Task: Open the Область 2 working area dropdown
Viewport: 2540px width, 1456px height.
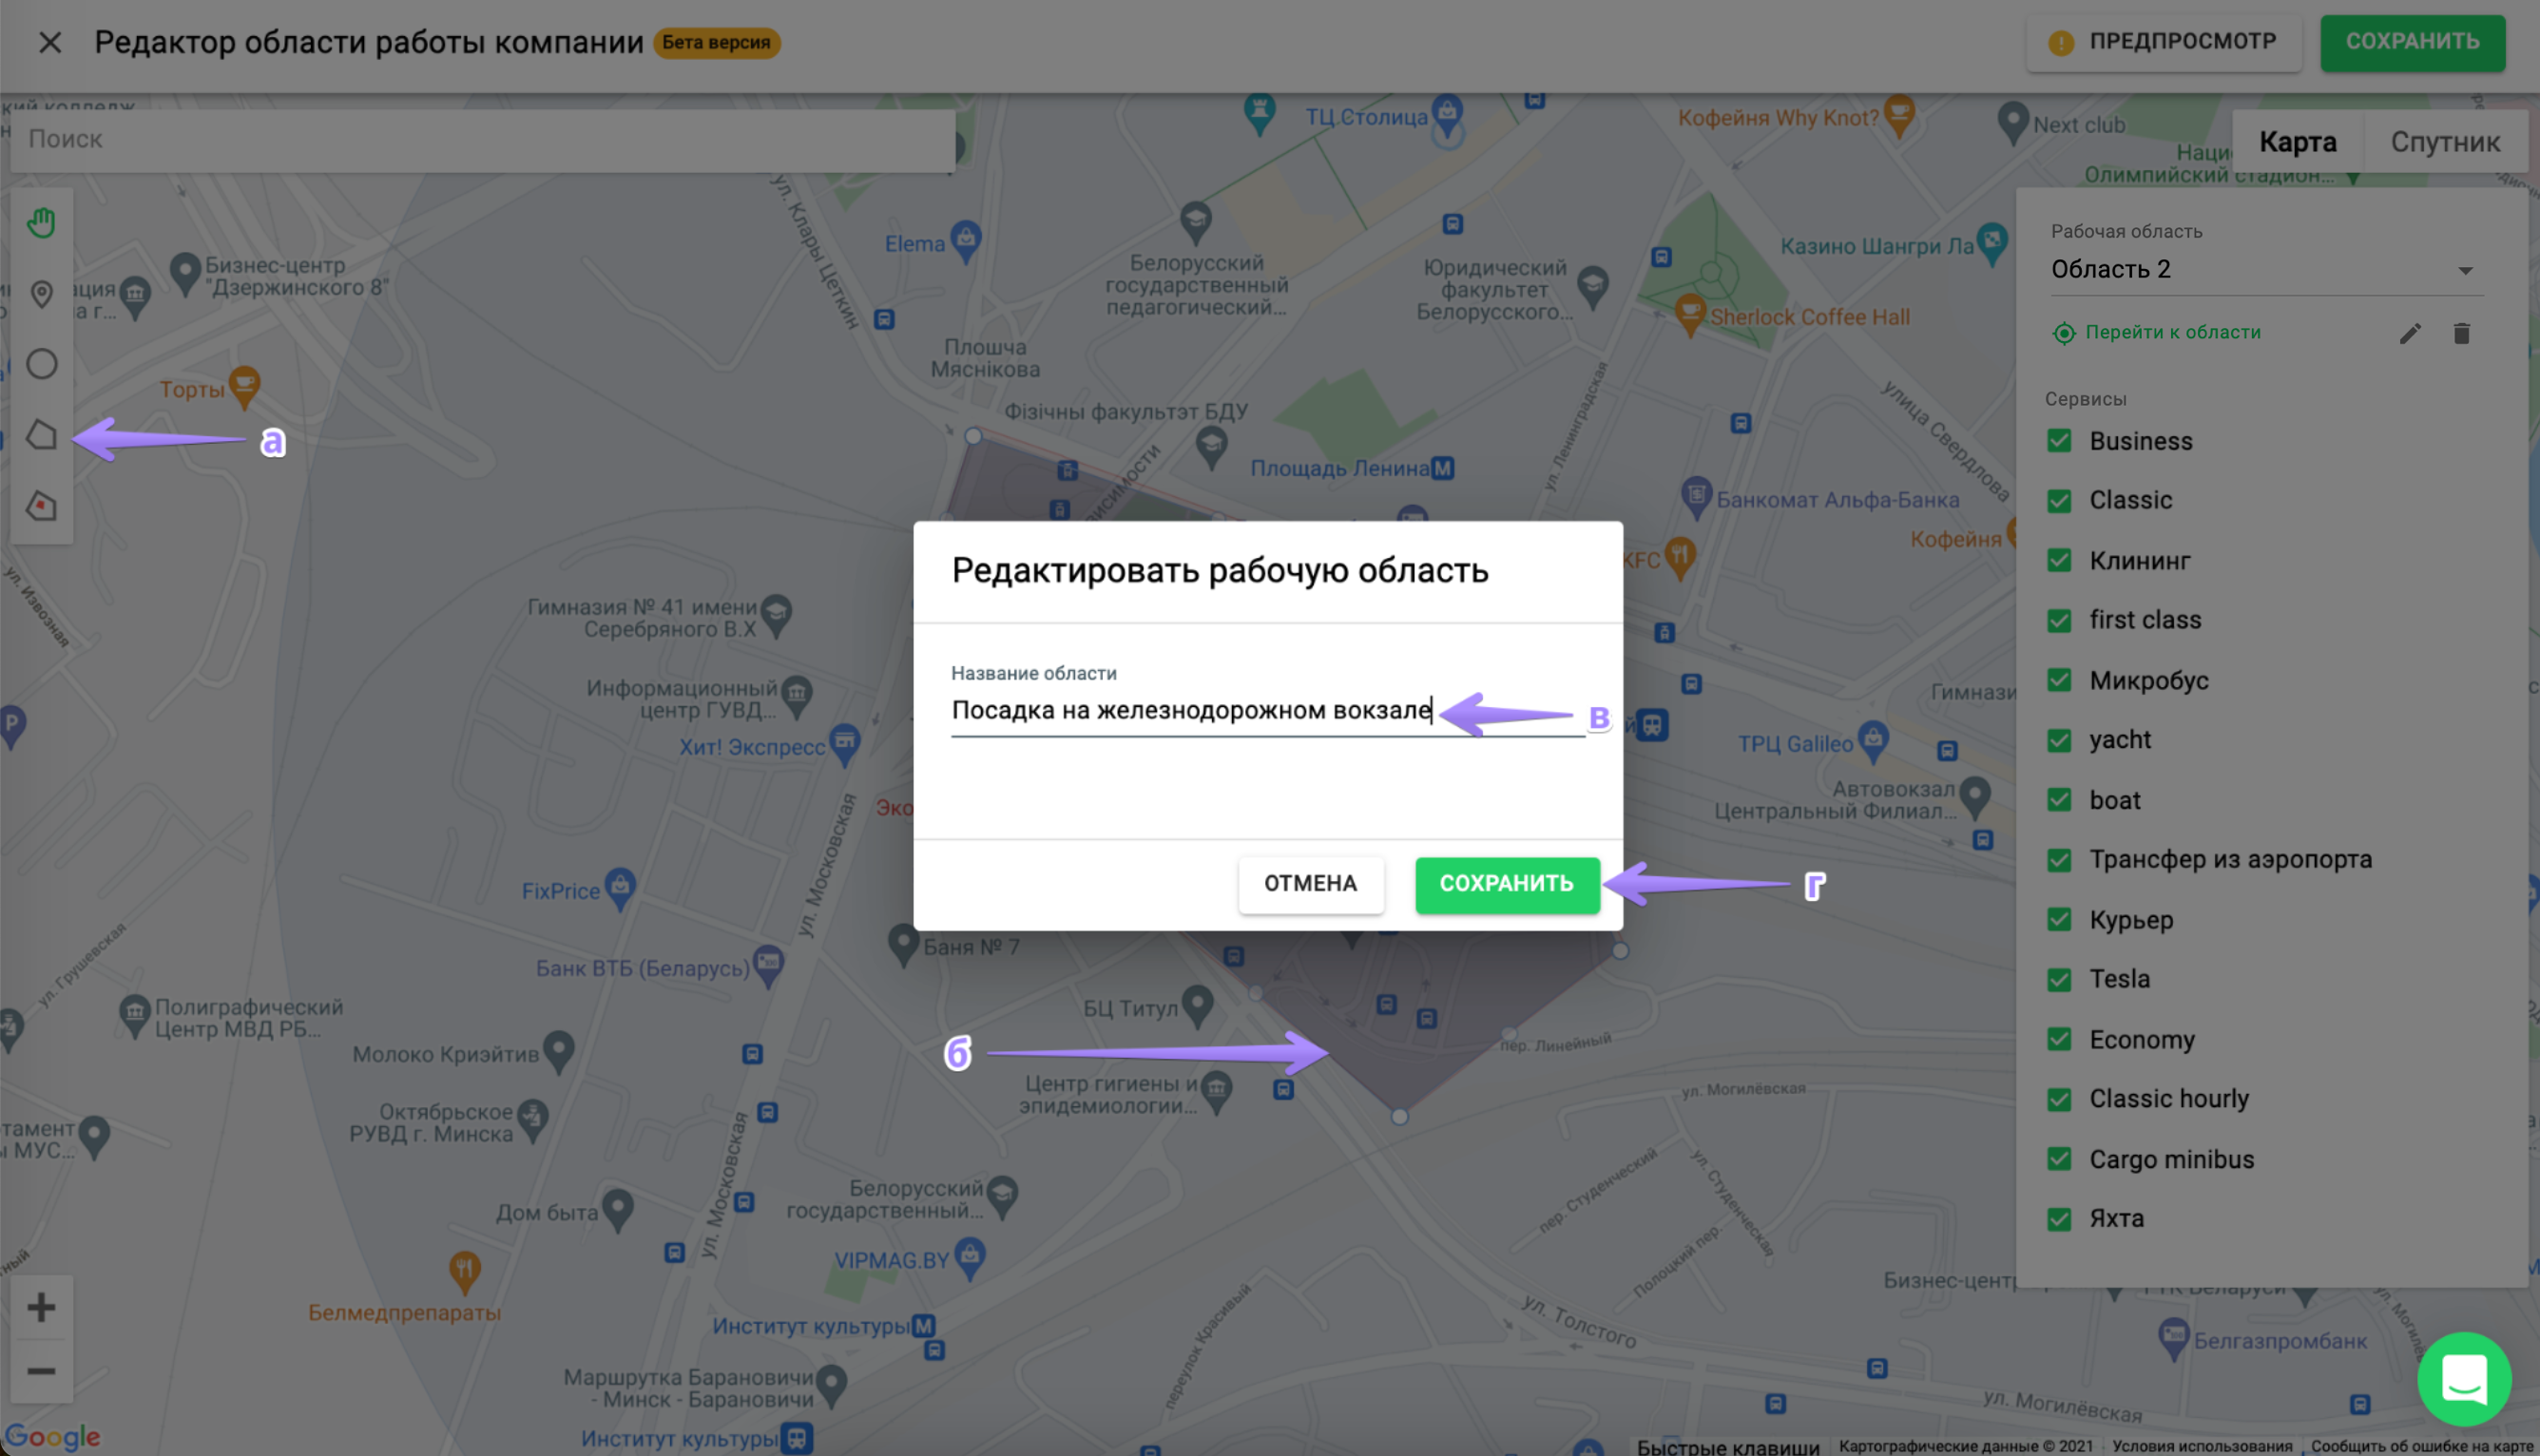Action: pos(2260,270)
